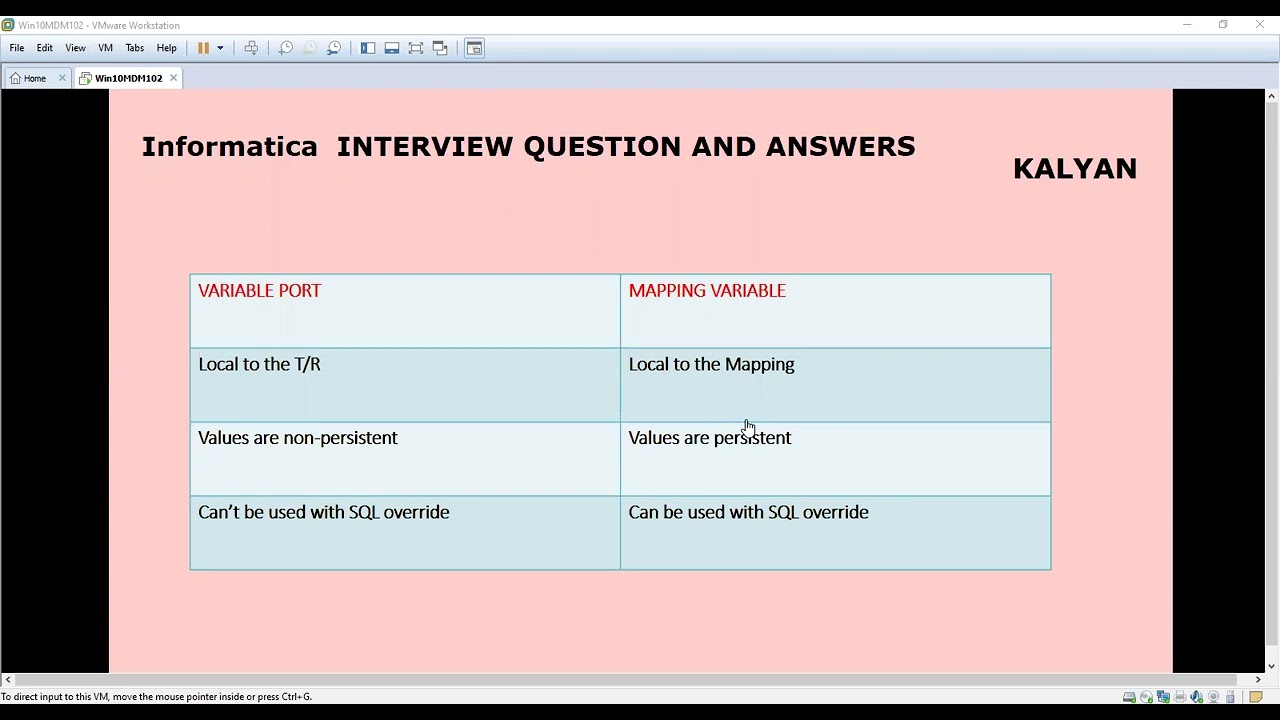Pause the virtual machine with the pause button
The image size is (1280, 720).
203,48
